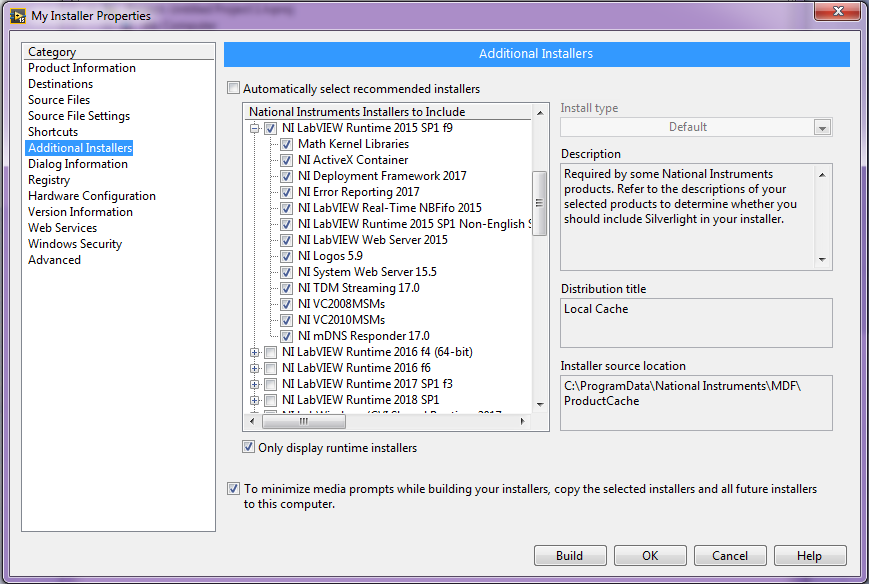Toggle NI mDNS Responder 17.0 checkbox

(x=287, y=337)
